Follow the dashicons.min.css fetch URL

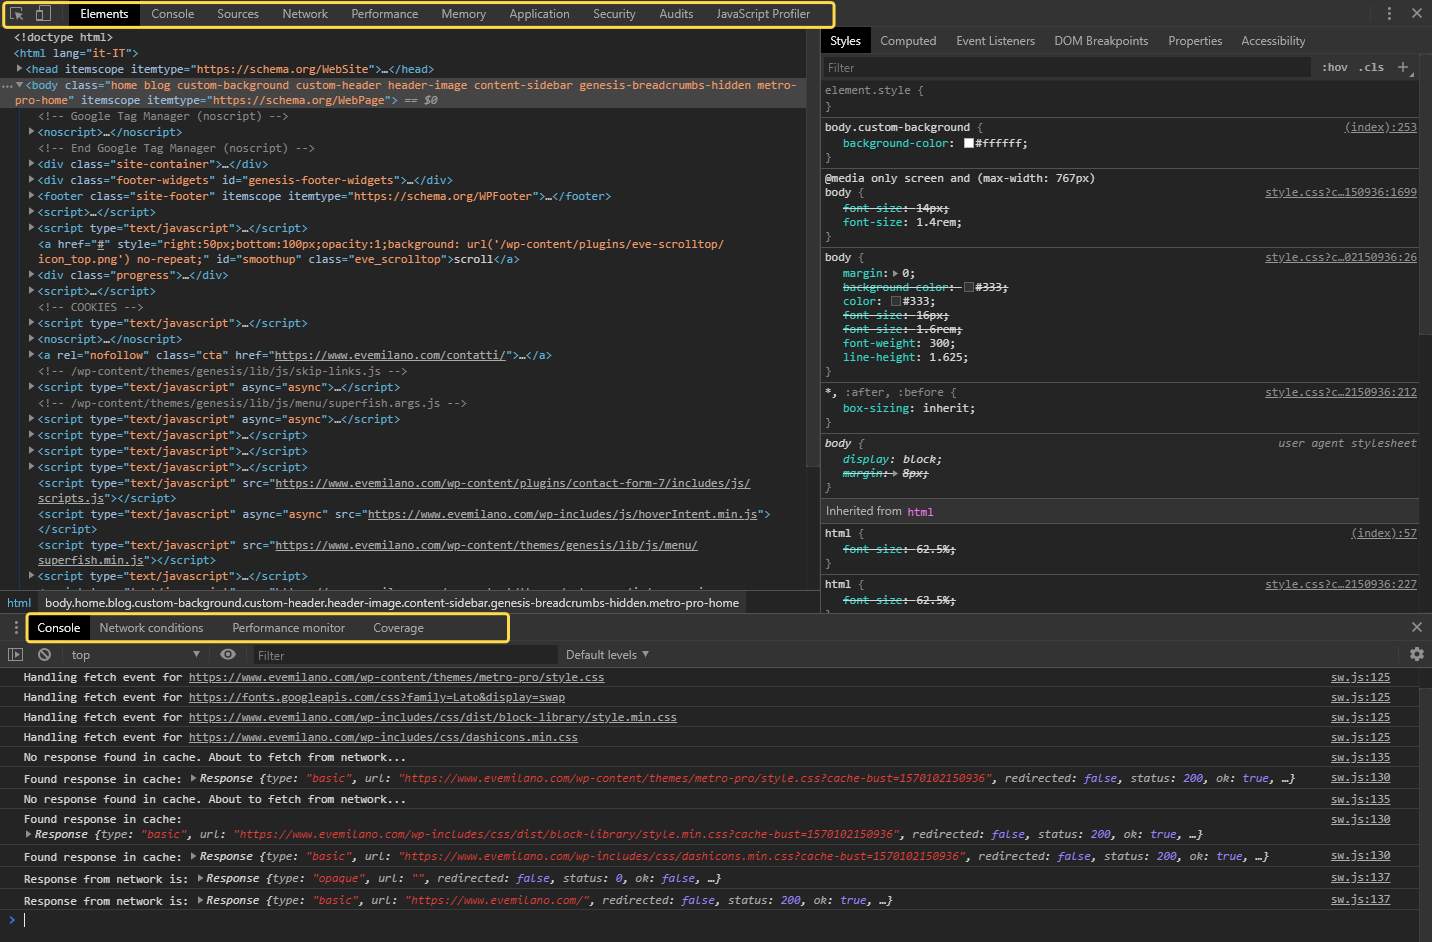pos(383,737)
